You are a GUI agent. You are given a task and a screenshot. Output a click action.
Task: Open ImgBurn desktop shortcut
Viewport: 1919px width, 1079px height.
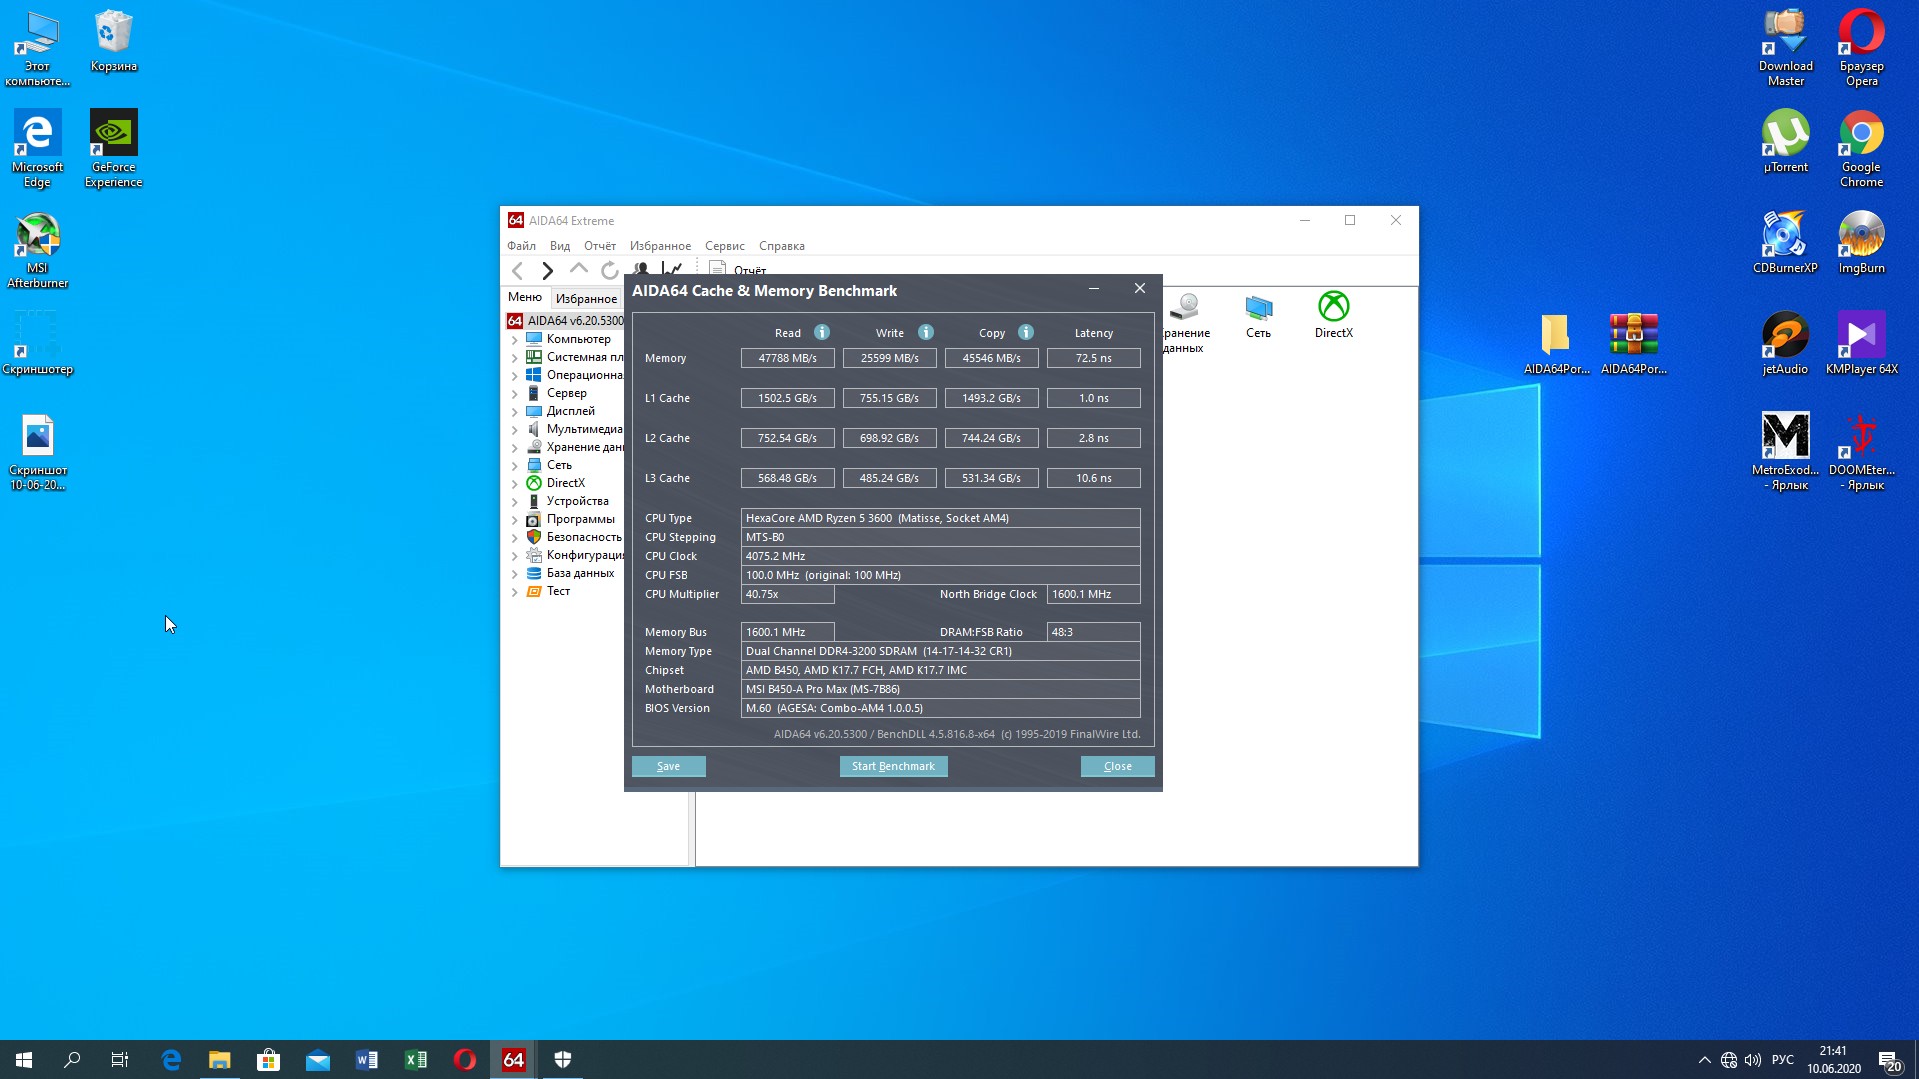tap(1861, 243)
